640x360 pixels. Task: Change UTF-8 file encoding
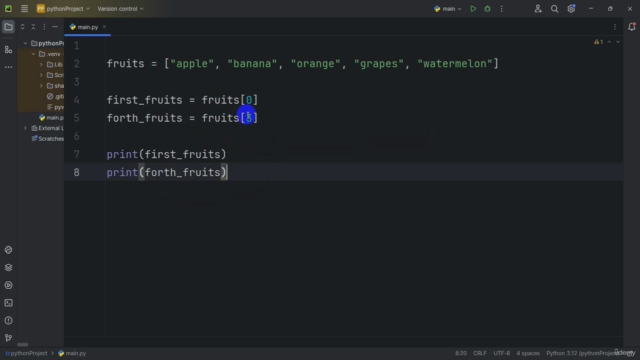(x=502, y=353)
